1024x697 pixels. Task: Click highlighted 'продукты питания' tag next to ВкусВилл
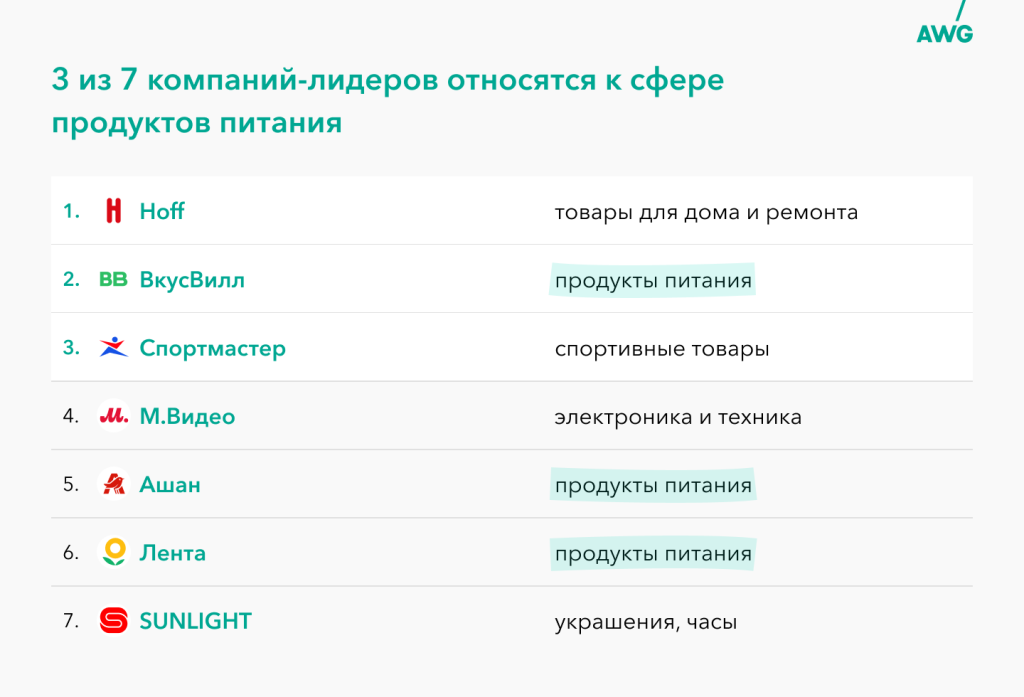coord(652,280)
